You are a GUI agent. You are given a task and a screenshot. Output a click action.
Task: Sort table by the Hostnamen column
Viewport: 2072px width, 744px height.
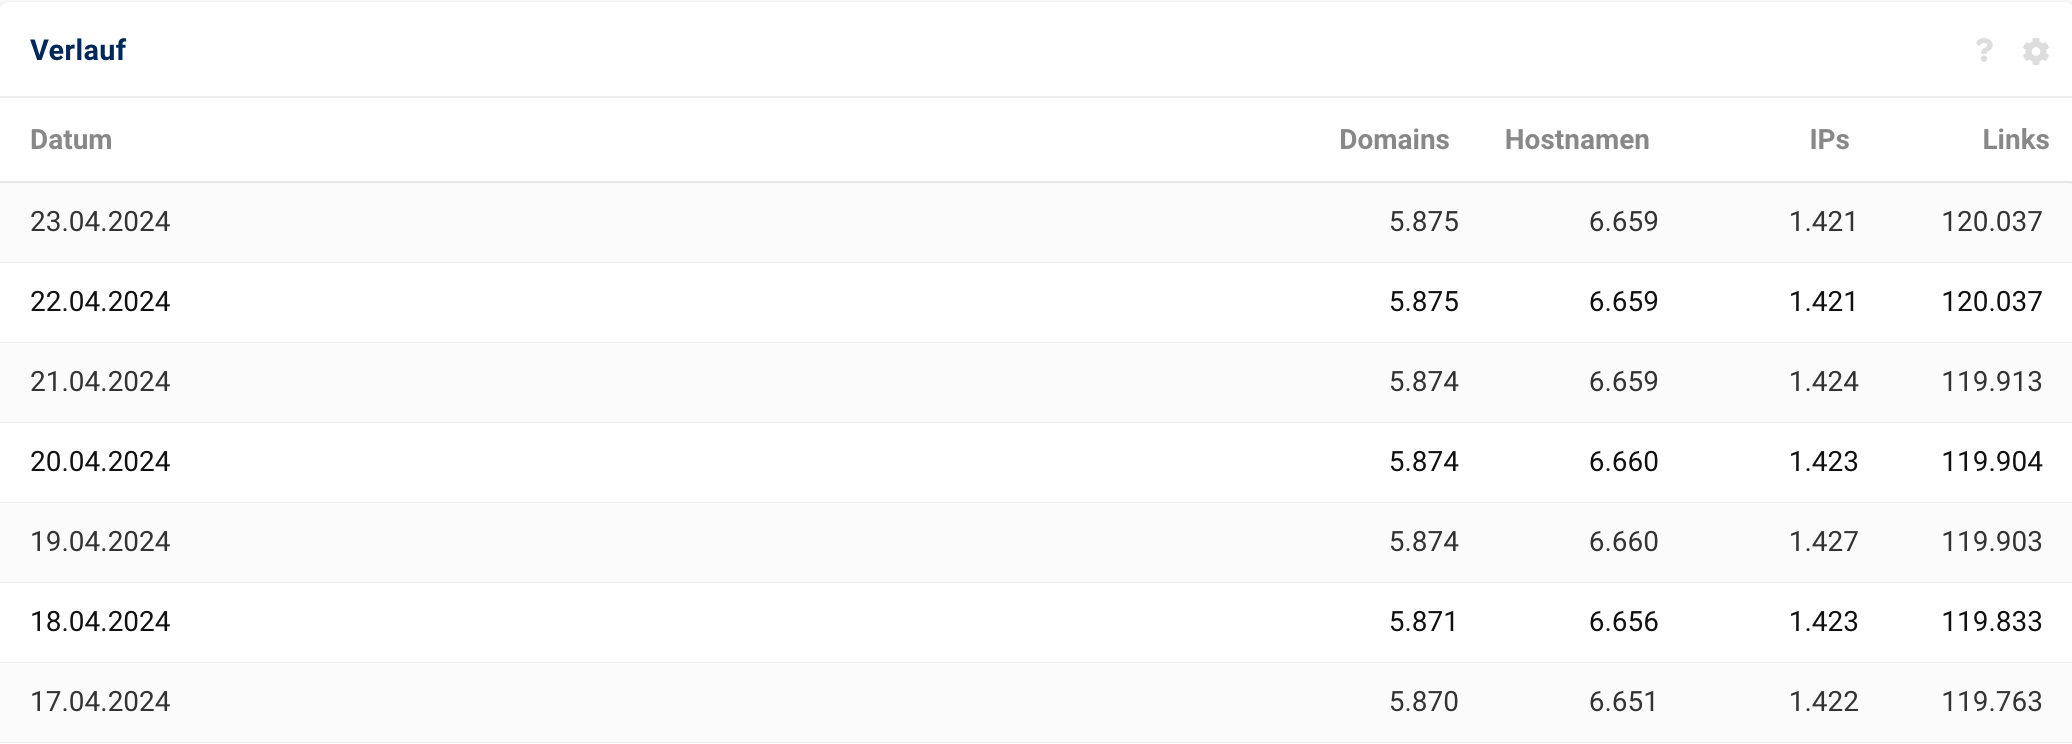[1577, 140]
